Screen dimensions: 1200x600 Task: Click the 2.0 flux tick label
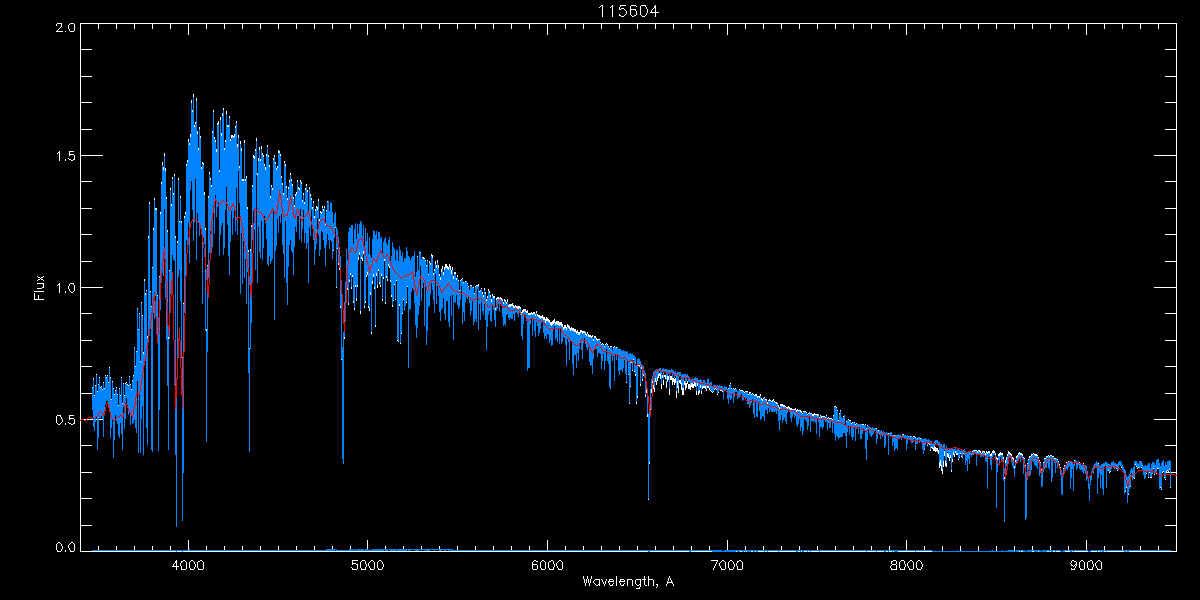pyautogui.click(x=65, y=27)
